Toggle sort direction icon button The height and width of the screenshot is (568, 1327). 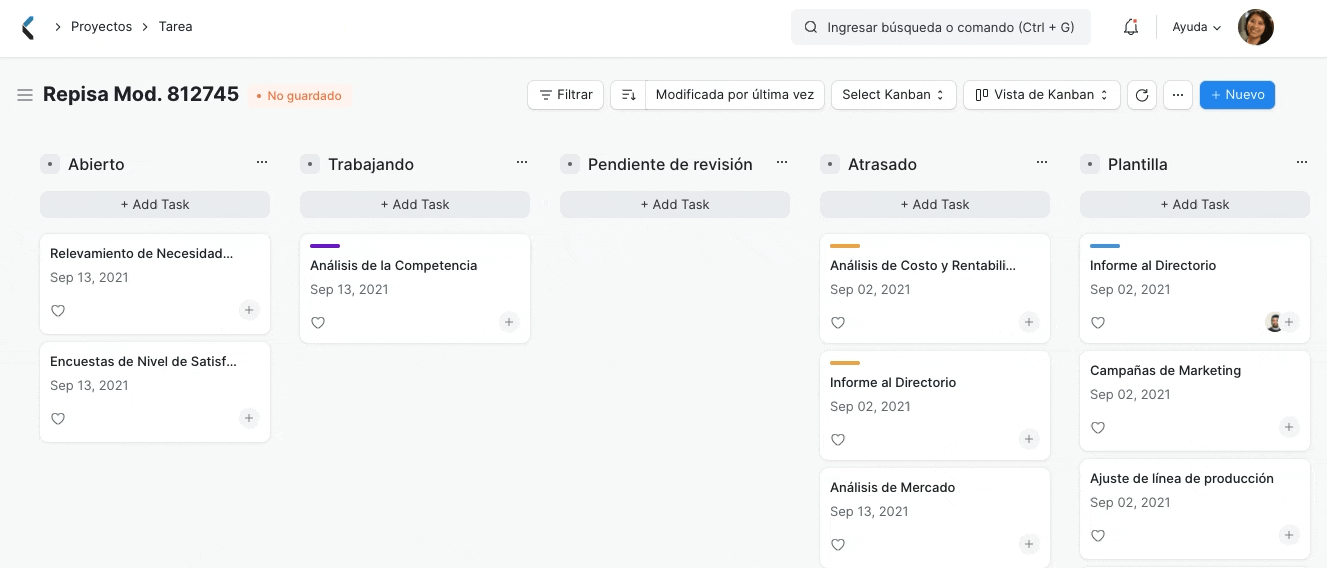[x=628, y=95]
